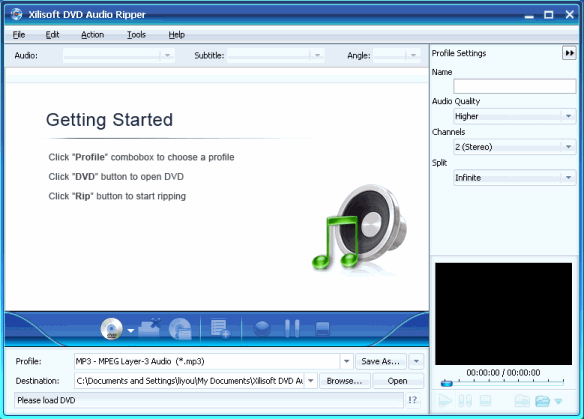584x419 pixels.
Task: Open the Edit menu
Action: pos(52,35)
